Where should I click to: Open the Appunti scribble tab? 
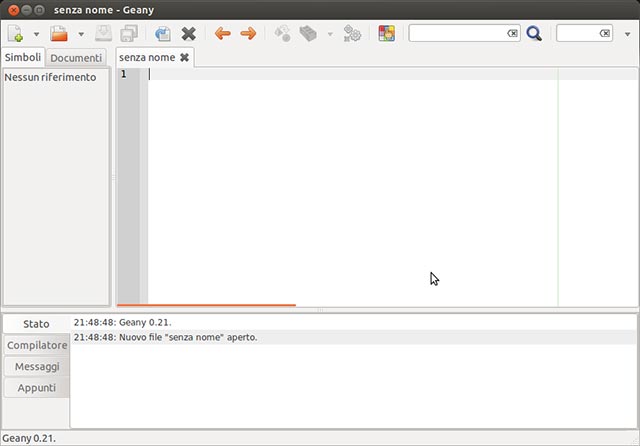click(36, 388)
